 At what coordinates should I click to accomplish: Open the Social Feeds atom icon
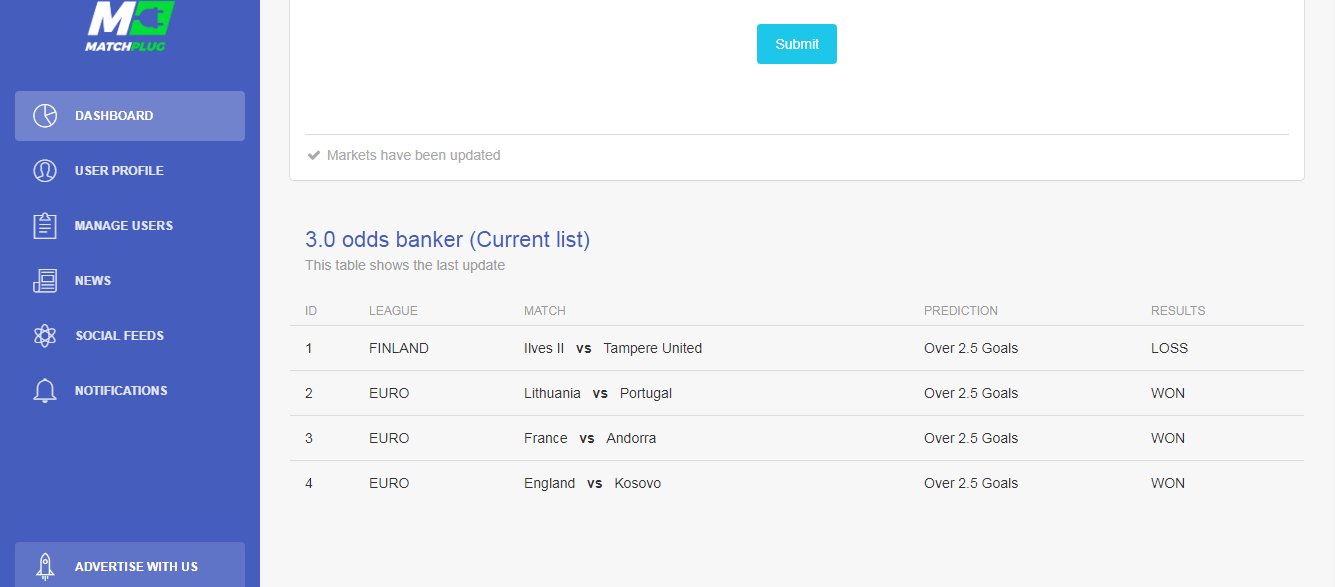coord(45,336)
